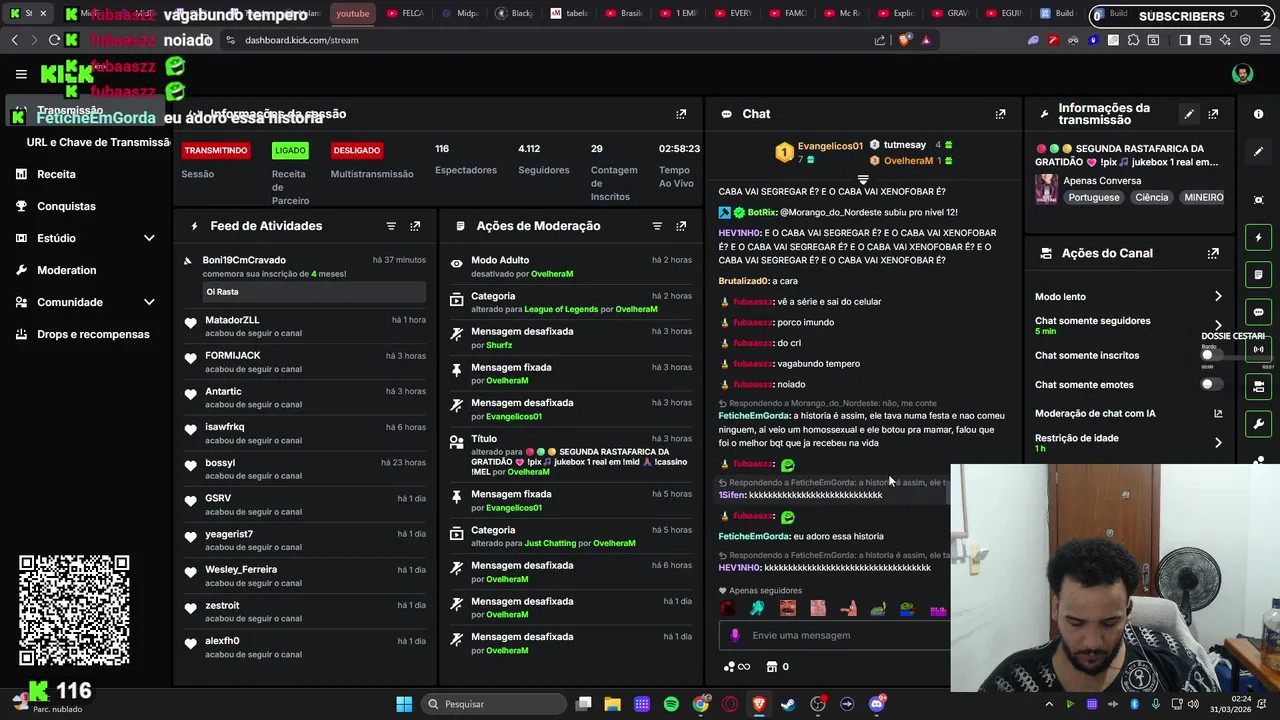This screenshot has height=720, width=1280.
Task: Click the LIGADO partner revenue badge
Action: [290, 150]
